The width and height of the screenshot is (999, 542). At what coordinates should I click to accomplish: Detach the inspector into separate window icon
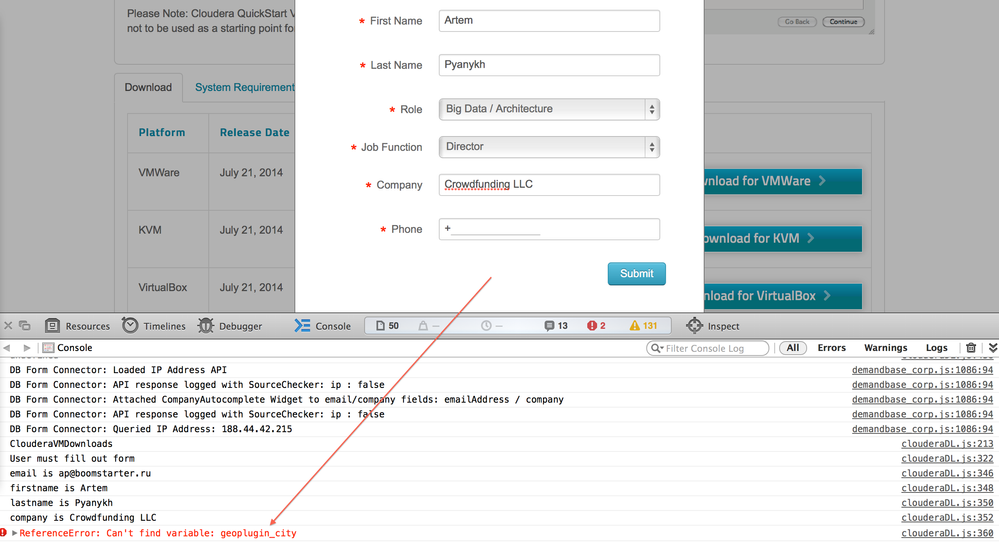tap(25, 325)
